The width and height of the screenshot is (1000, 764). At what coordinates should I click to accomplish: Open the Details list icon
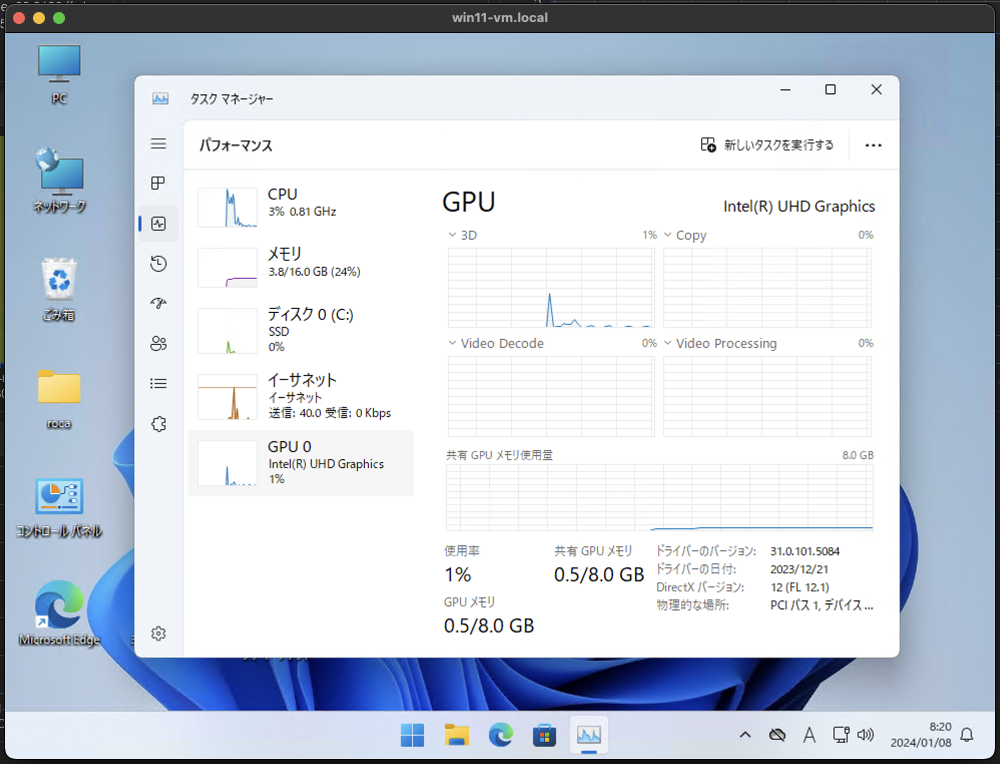pos(158,383)
